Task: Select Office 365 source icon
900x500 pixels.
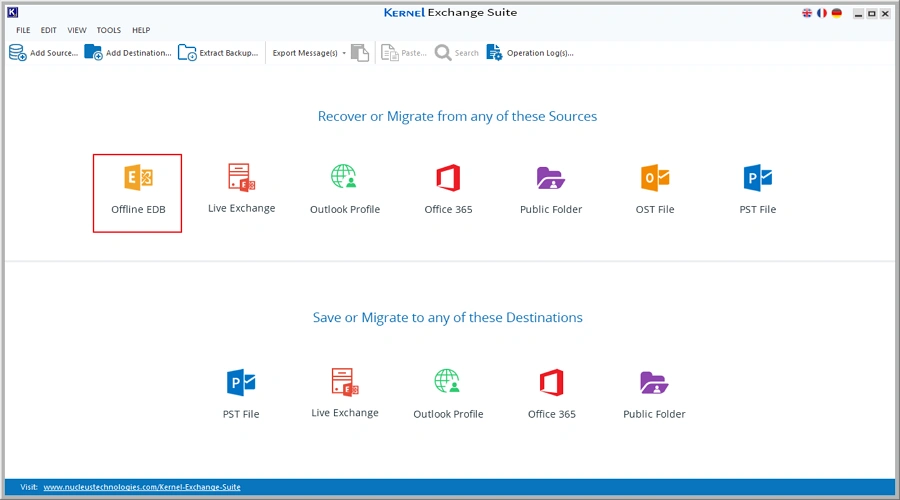Action: click(448, 178)
